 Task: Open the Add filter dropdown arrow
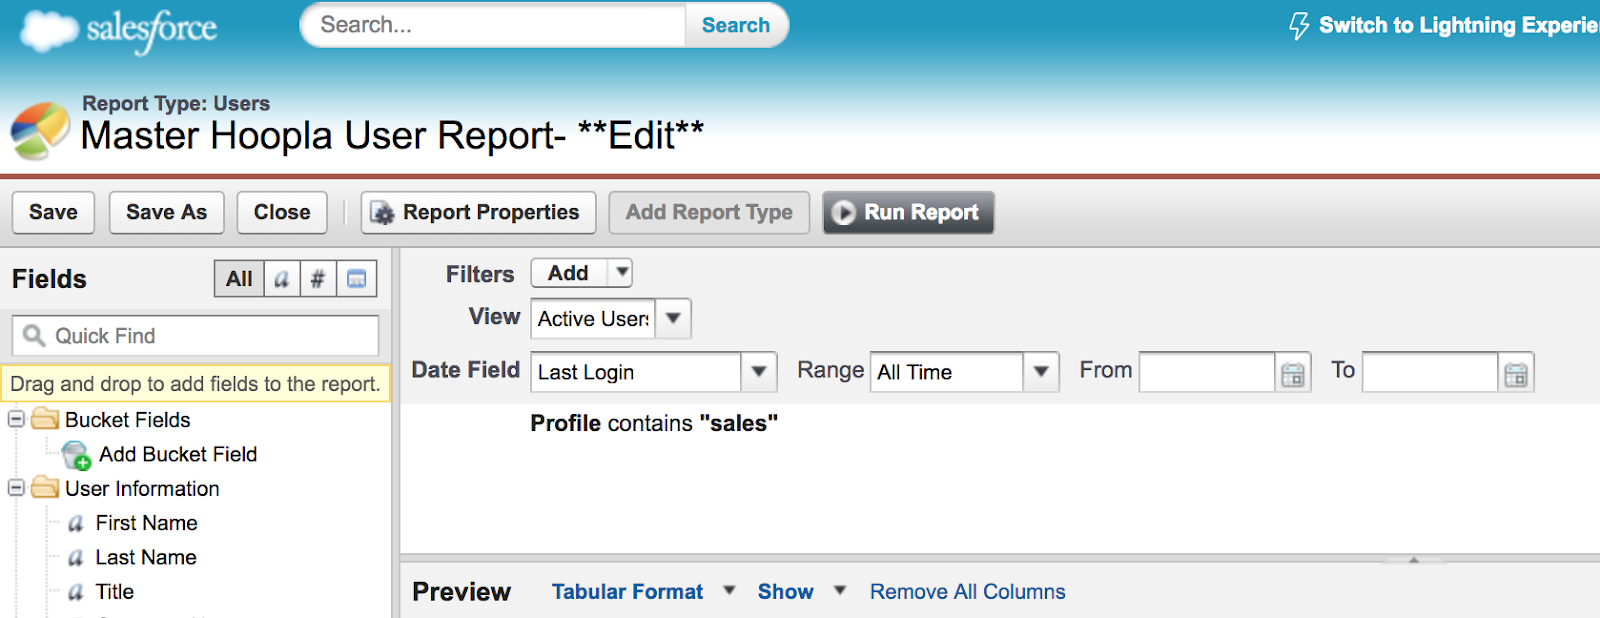click(x=621, y=273)
